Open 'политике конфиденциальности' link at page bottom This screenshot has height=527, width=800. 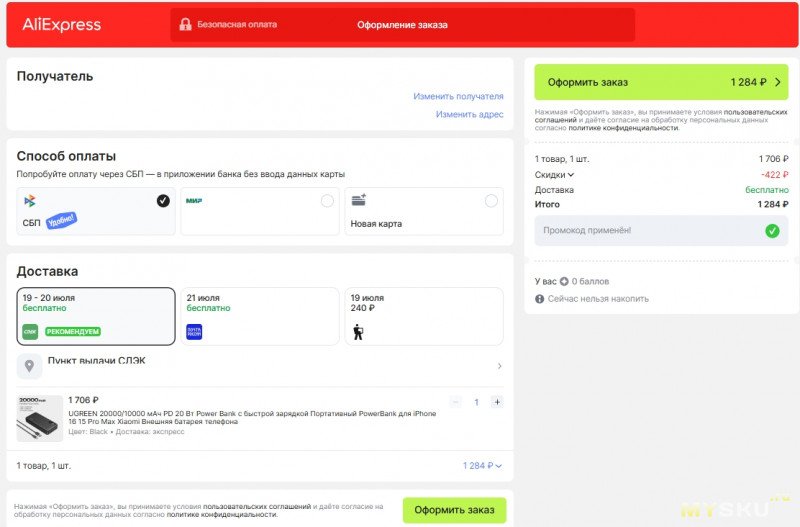(222, 515)
